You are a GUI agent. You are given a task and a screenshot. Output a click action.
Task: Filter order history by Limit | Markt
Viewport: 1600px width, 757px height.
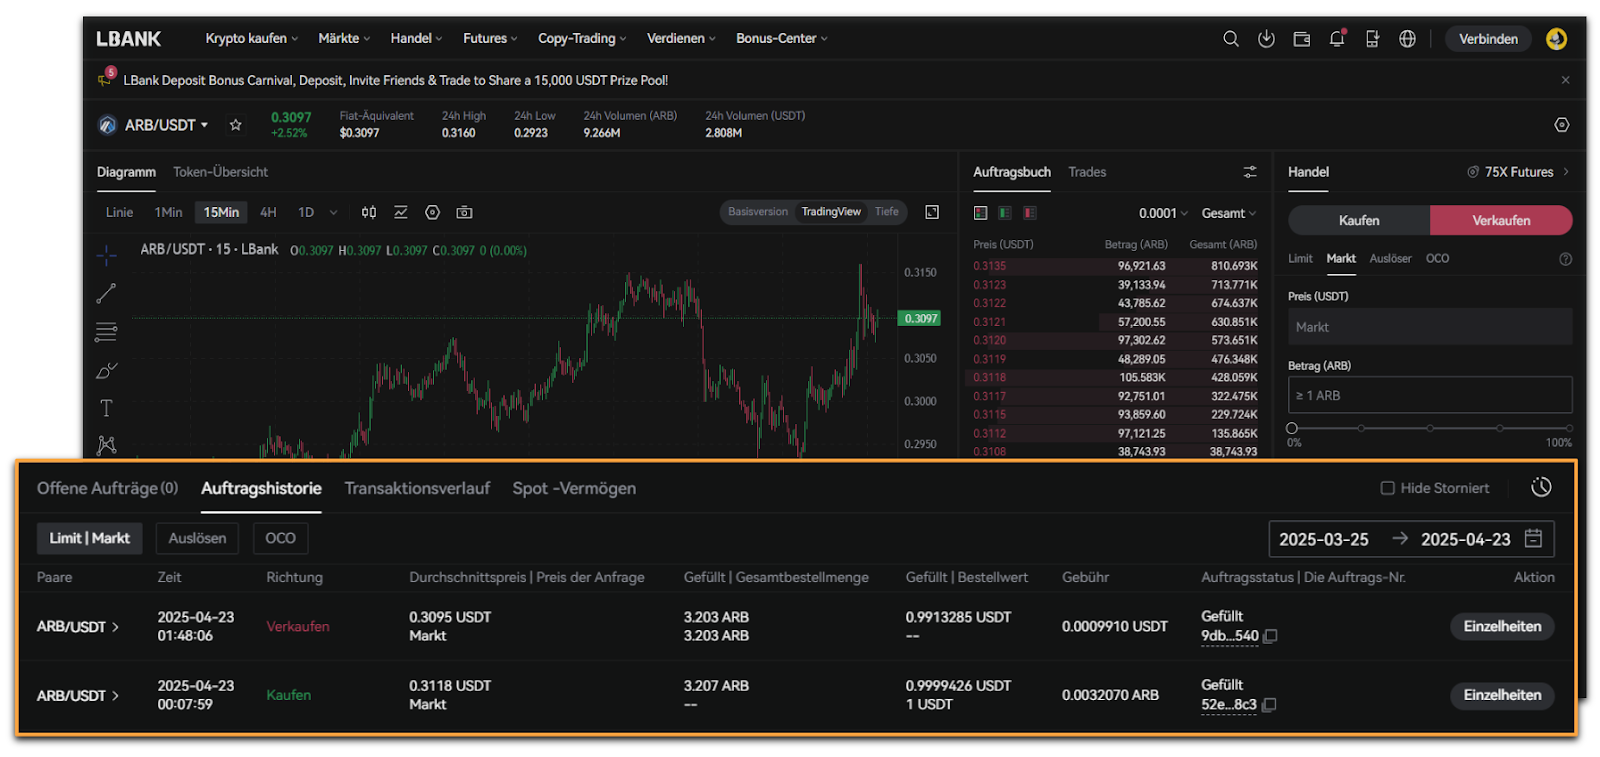tap(90, 538)
